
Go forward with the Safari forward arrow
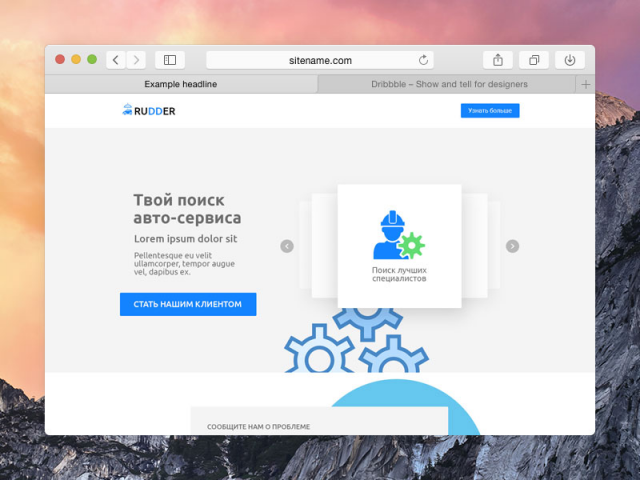[x=136, y=60]
